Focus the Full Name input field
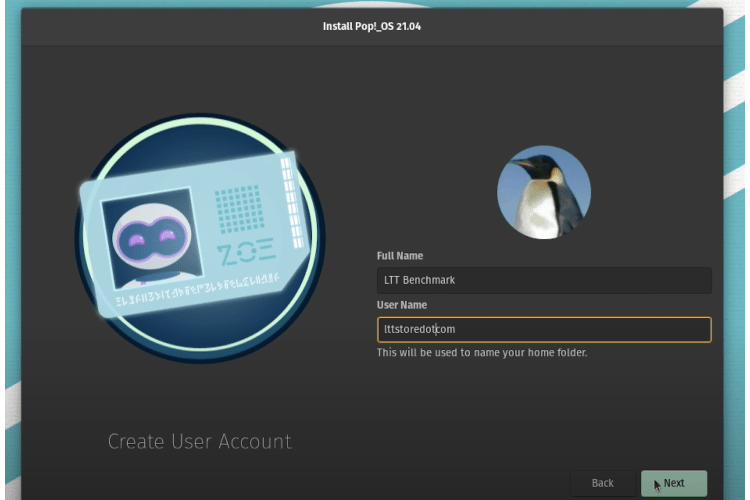The width and height of the screenshot is (750, 500). coord(544,280)
